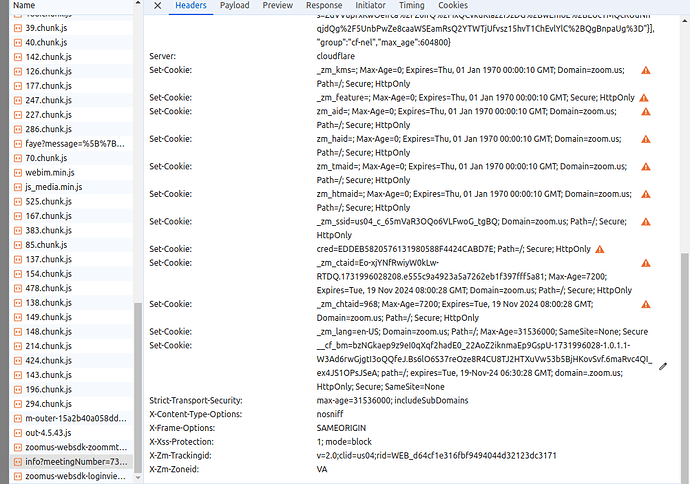The image size is (690, 484).
Task: Click warning icon for zm_haid cookie
Action: [x=646, y=139]
